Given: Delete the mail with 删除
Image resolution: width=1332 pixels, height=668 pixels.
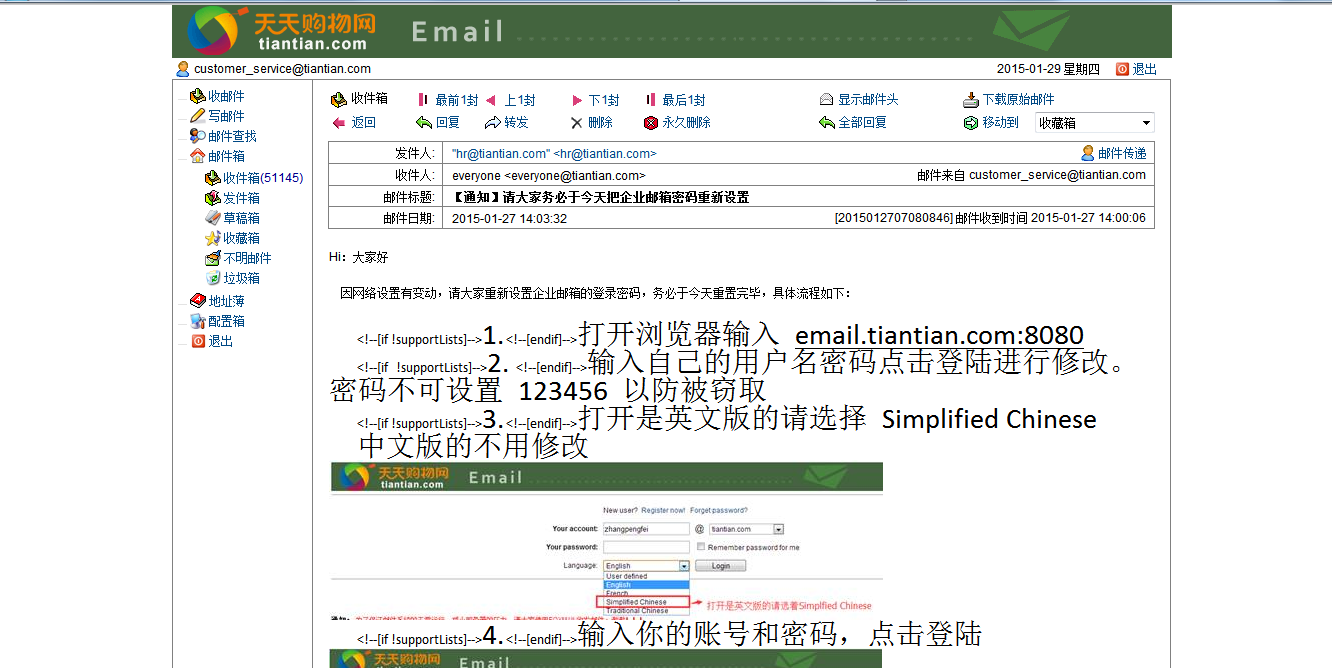Looking at the screenshot, I should pyautogui.click(x=600, y=122).
